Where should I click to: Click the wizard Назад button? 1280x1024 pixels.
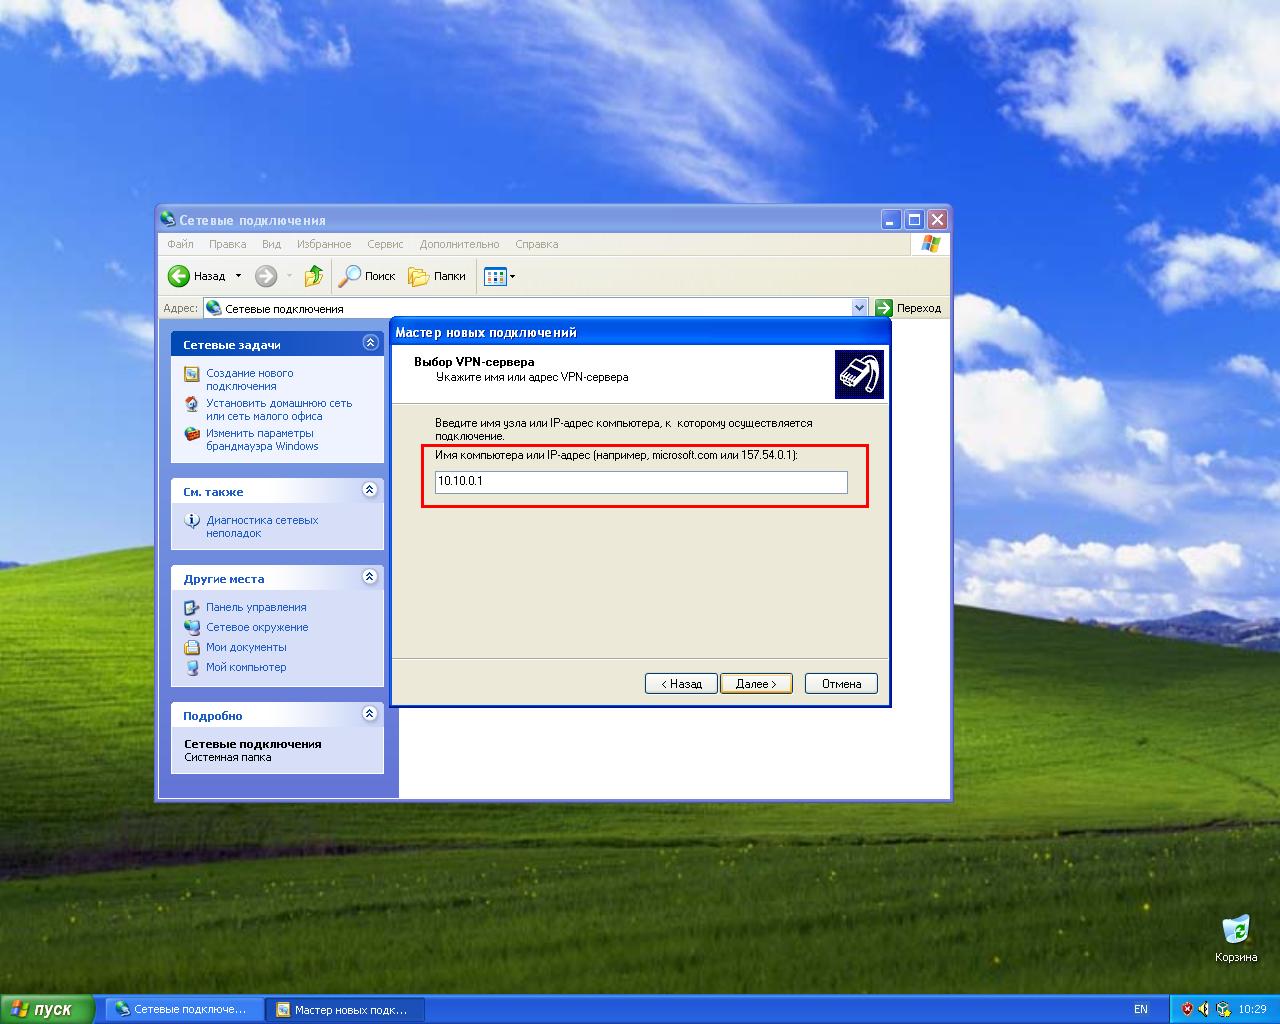[681, 684]
